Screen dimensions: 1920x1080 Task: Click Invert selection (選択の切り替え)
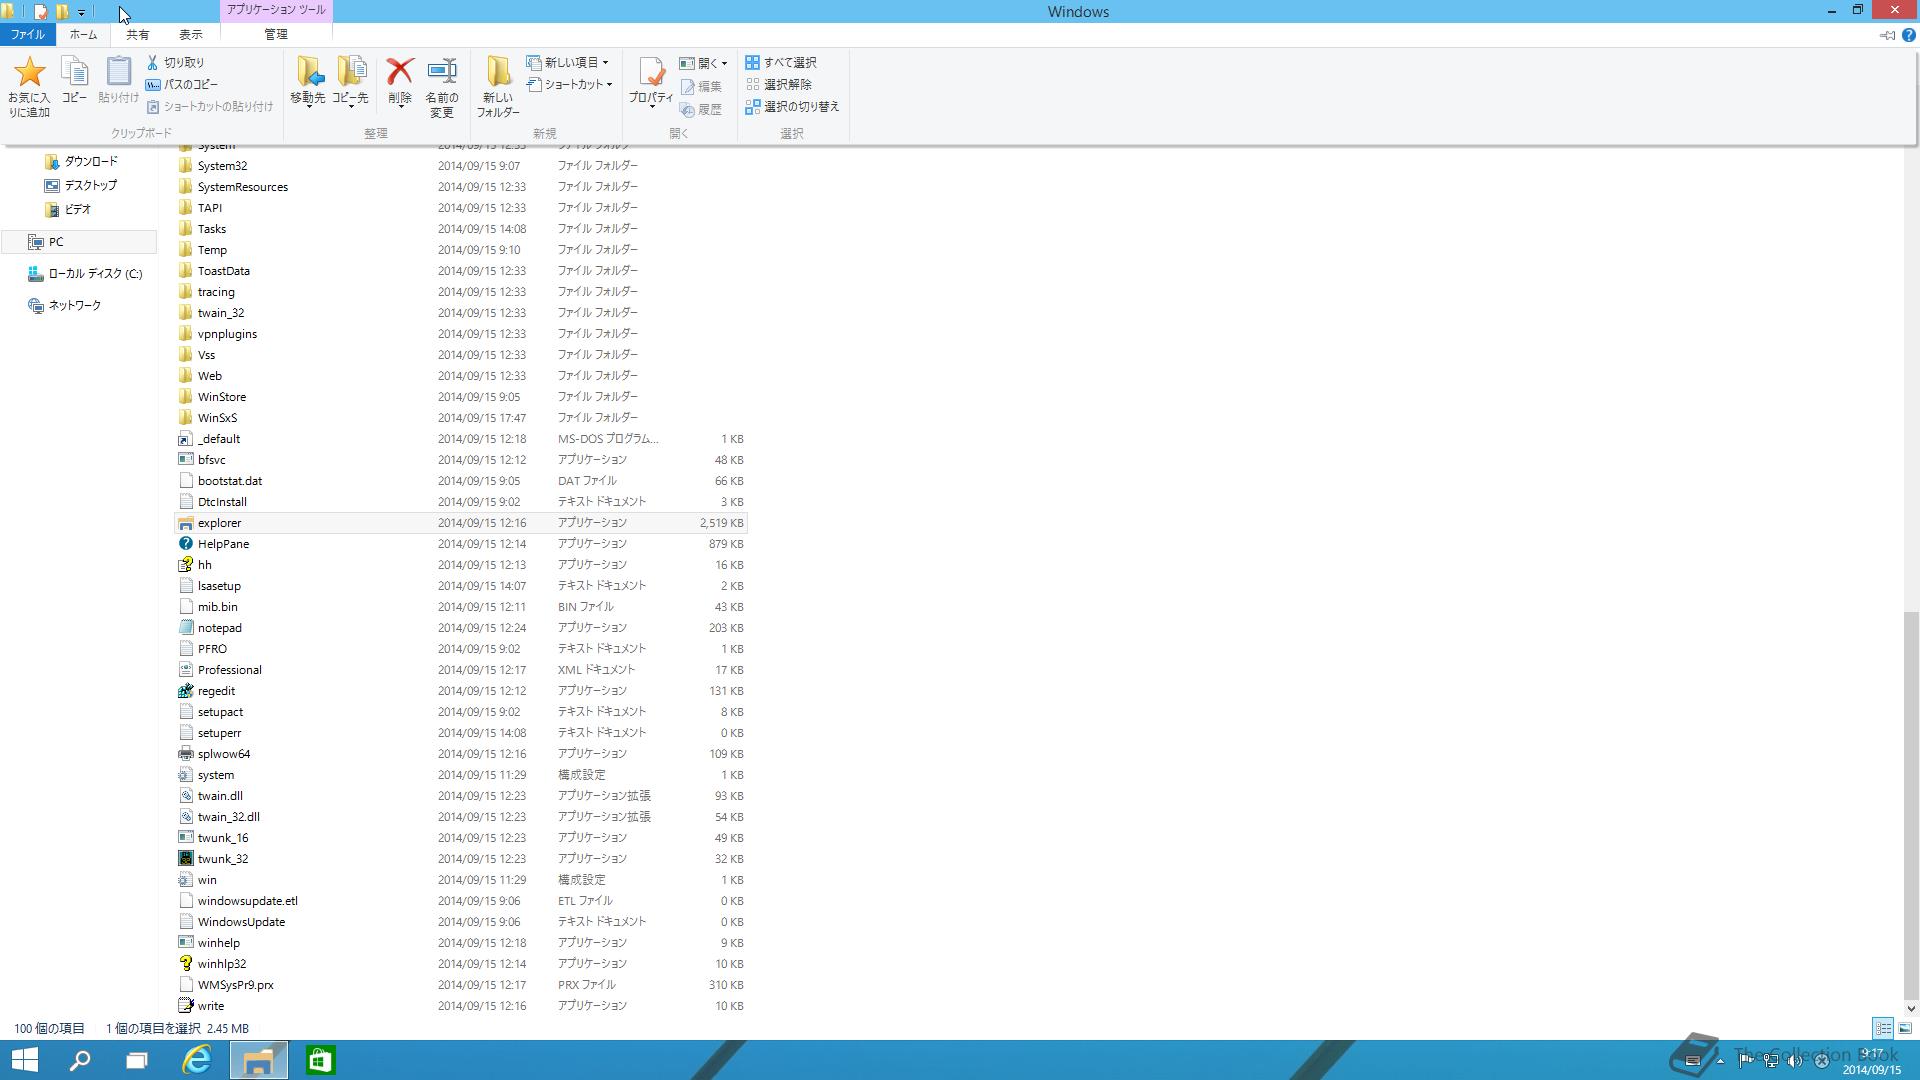792,106
